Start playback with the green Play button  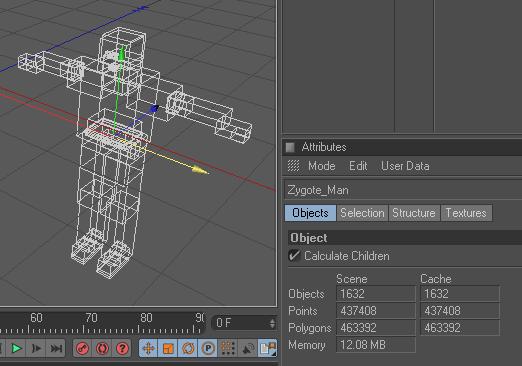pyautogui.click(x=16, y=348)
